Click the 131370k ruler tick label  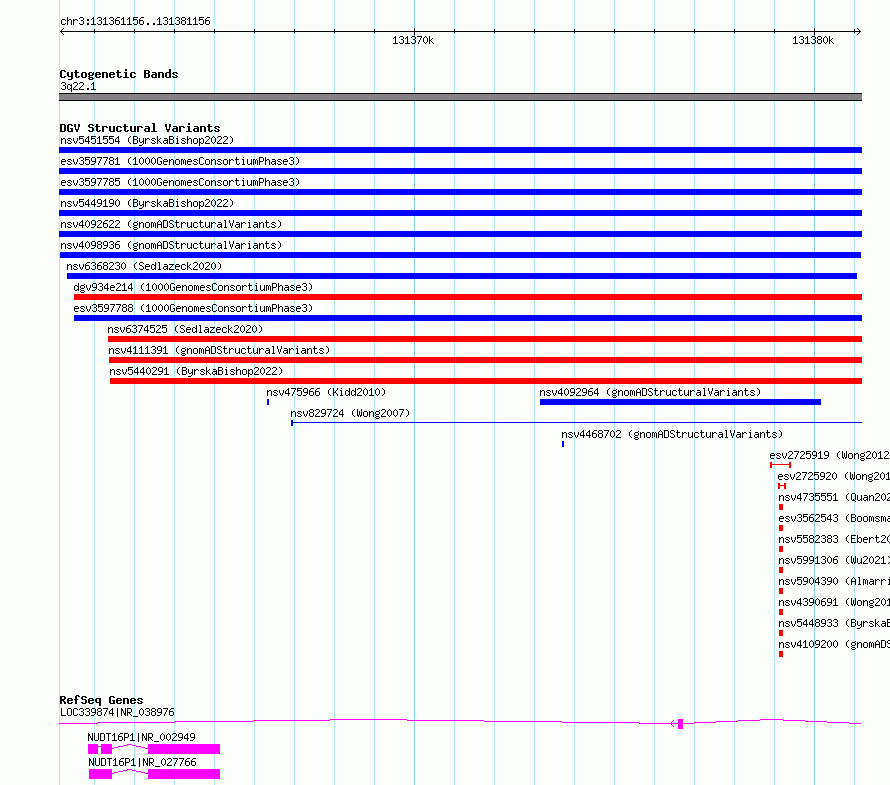pyautogui.click(x=413, y=40)
